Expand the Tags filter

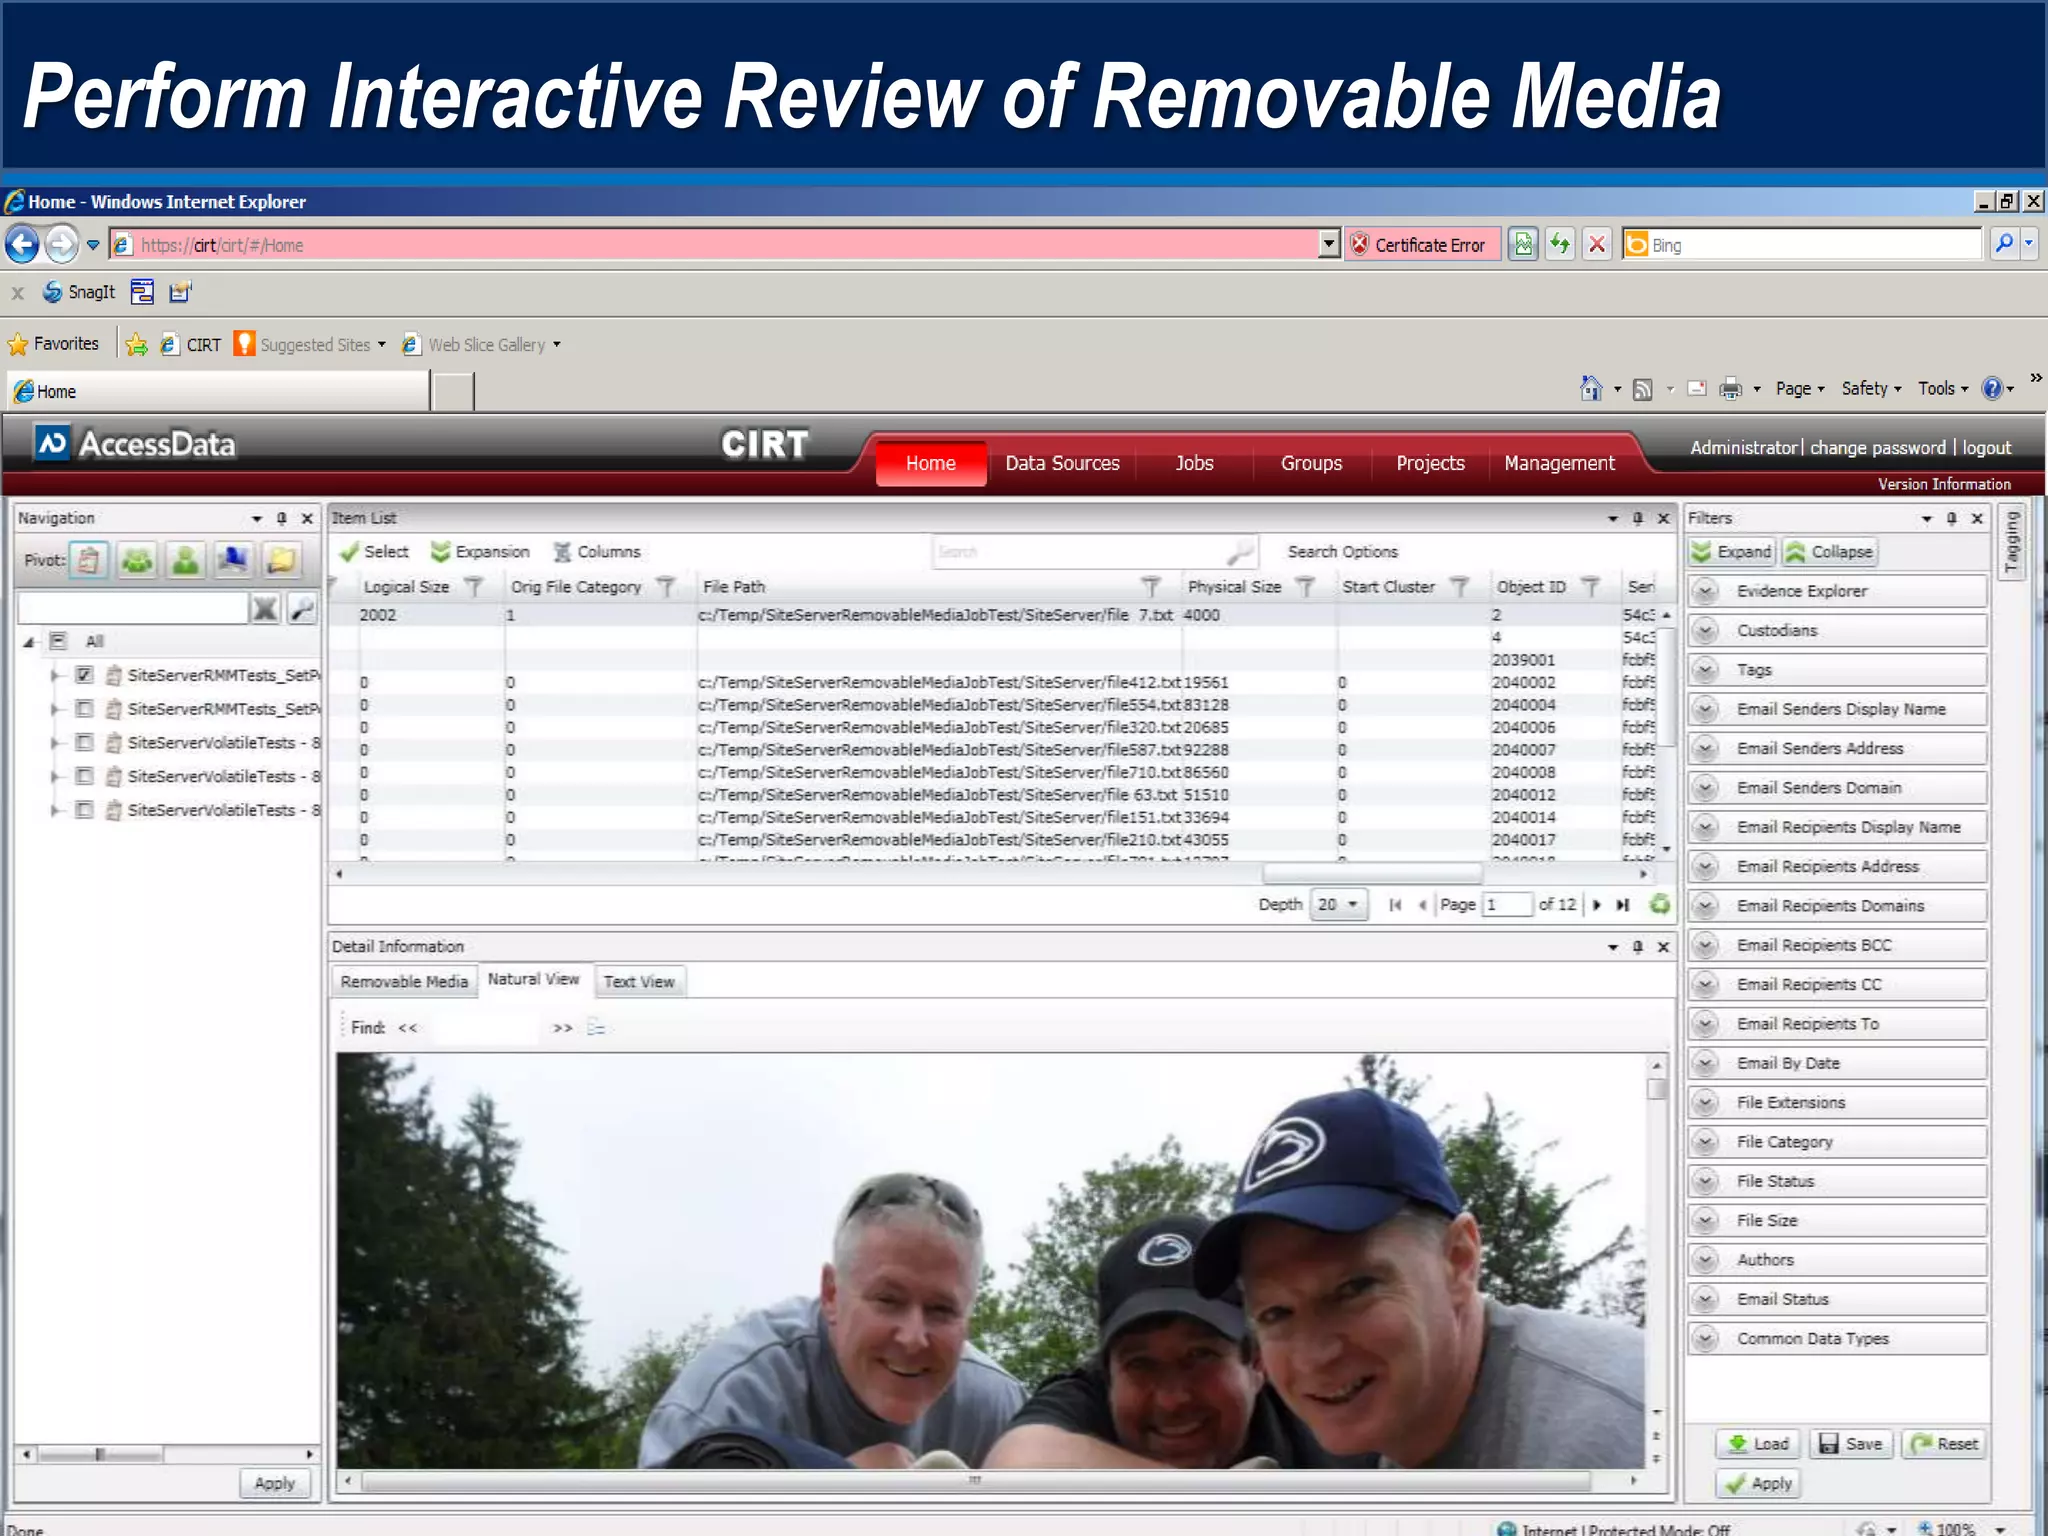pos(1706,670)
